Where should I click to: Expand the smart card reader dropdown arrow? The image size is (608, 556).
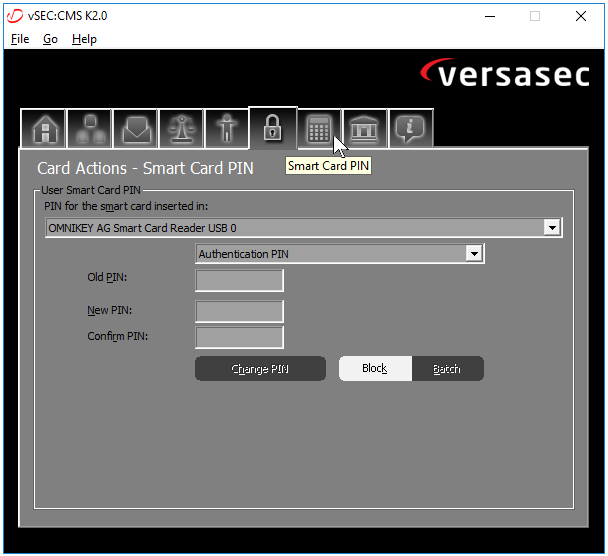pyautogui.click(x=552, y=228)
